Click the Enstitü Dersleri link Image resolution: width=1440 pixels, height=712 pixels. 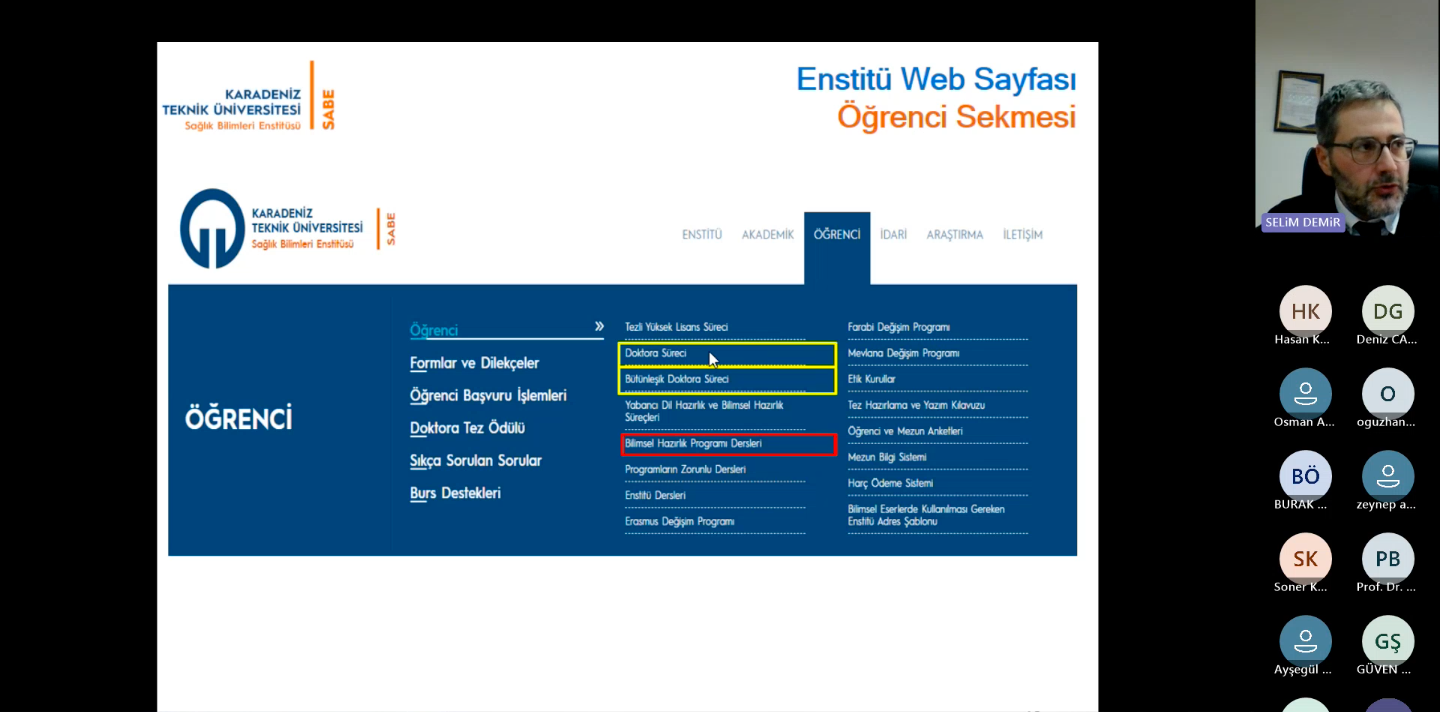tap(655, 495)
